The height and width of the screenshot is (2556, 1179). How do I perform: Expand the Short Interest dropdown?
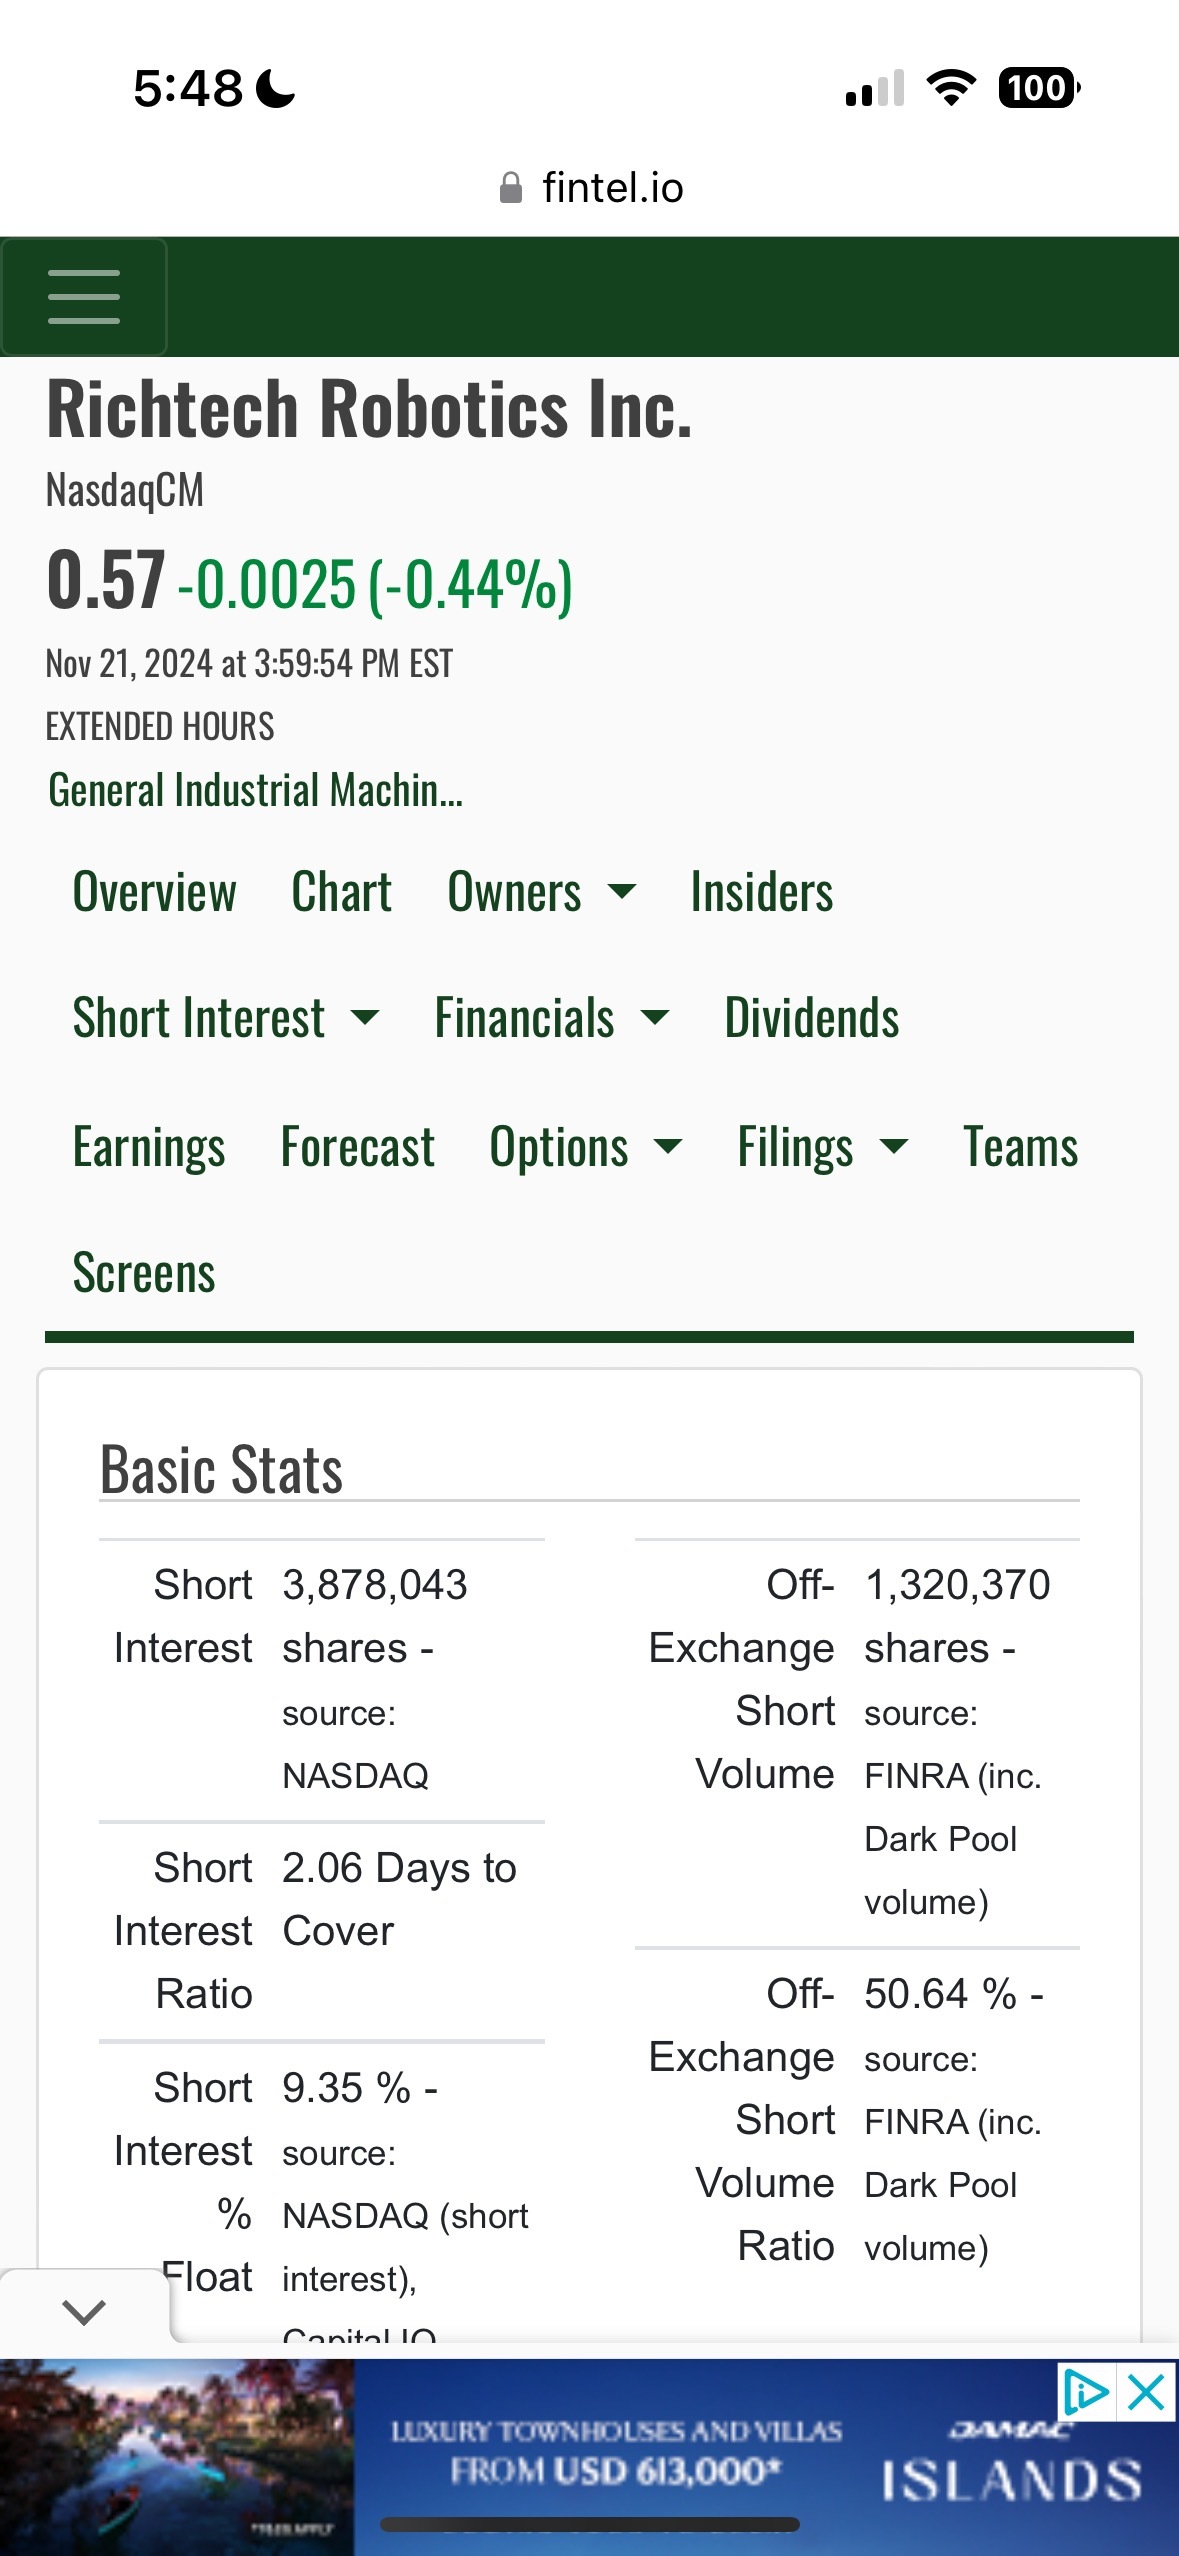pyautogui.click(x=226, y=1018)
